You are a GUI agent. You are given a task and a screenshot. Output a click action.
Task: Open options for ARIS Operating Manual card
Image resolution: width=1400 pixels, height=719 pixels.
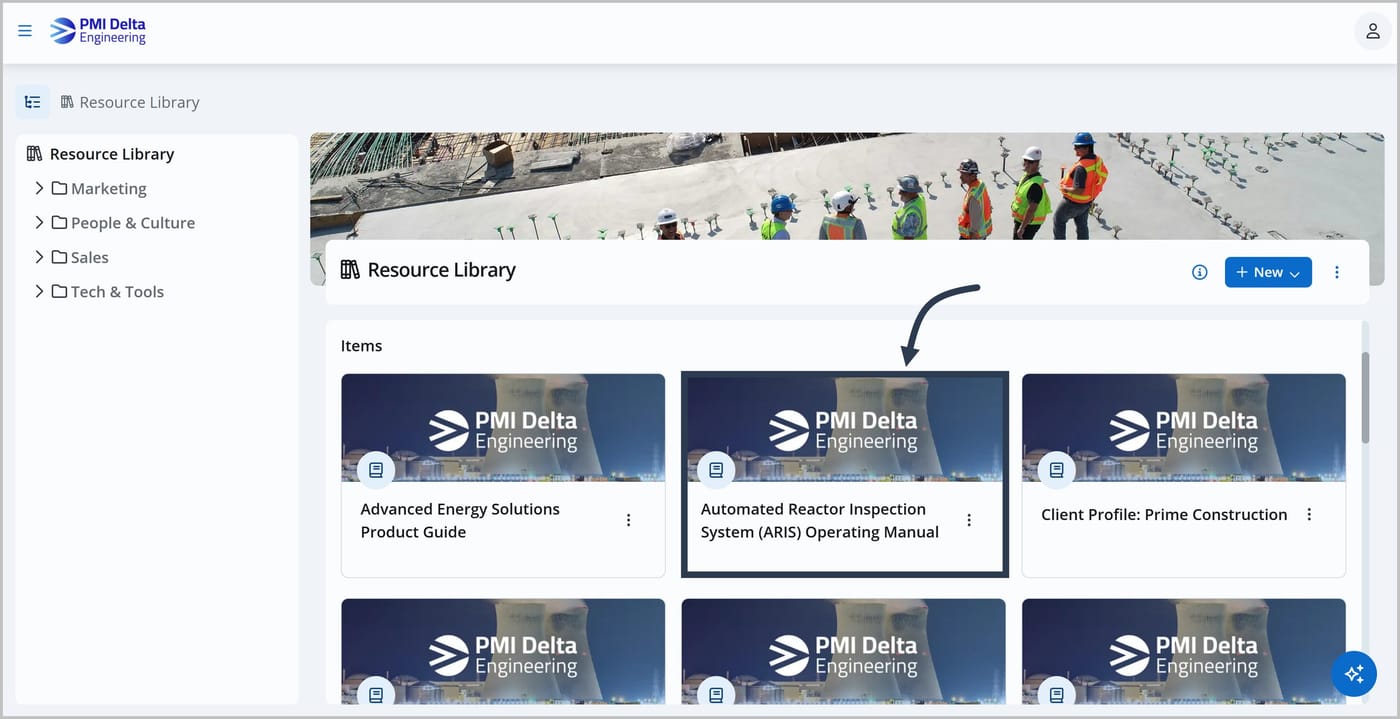(x=969, y=520)
